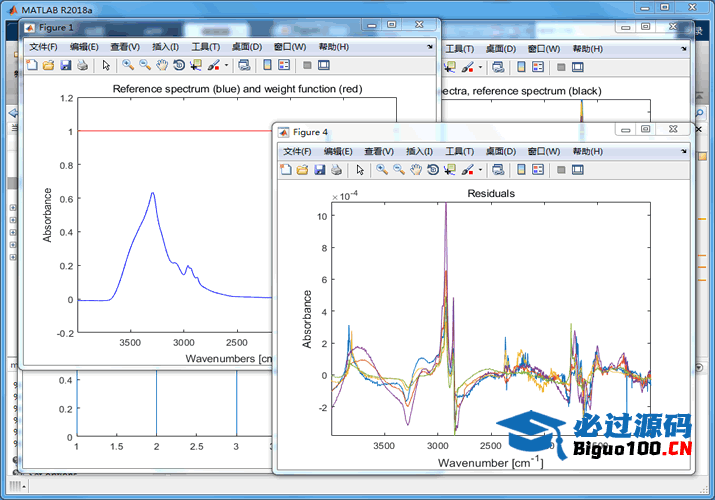Image resolution: width=715 pixels, height=500 pixels.
Task: Click Data Cursor icon in background figure toolbar
Action: (x=450, y=67)
